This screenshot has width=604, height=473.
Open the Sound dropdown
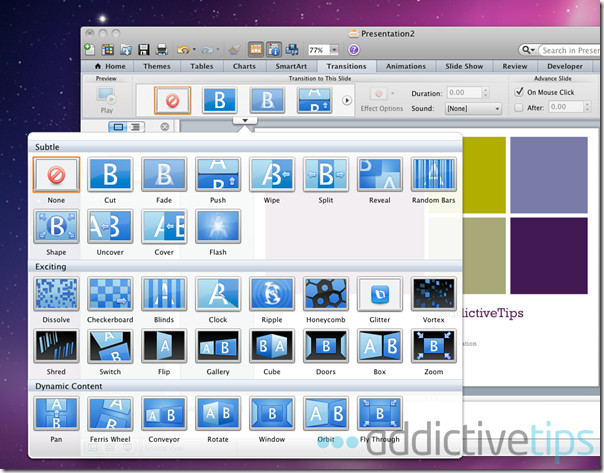pos(473,109)
